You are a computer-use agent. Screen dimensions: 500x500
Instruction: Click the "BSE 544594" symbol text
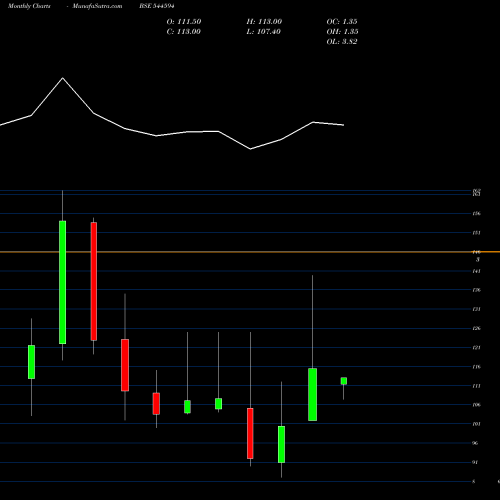(x=157, y=6)
